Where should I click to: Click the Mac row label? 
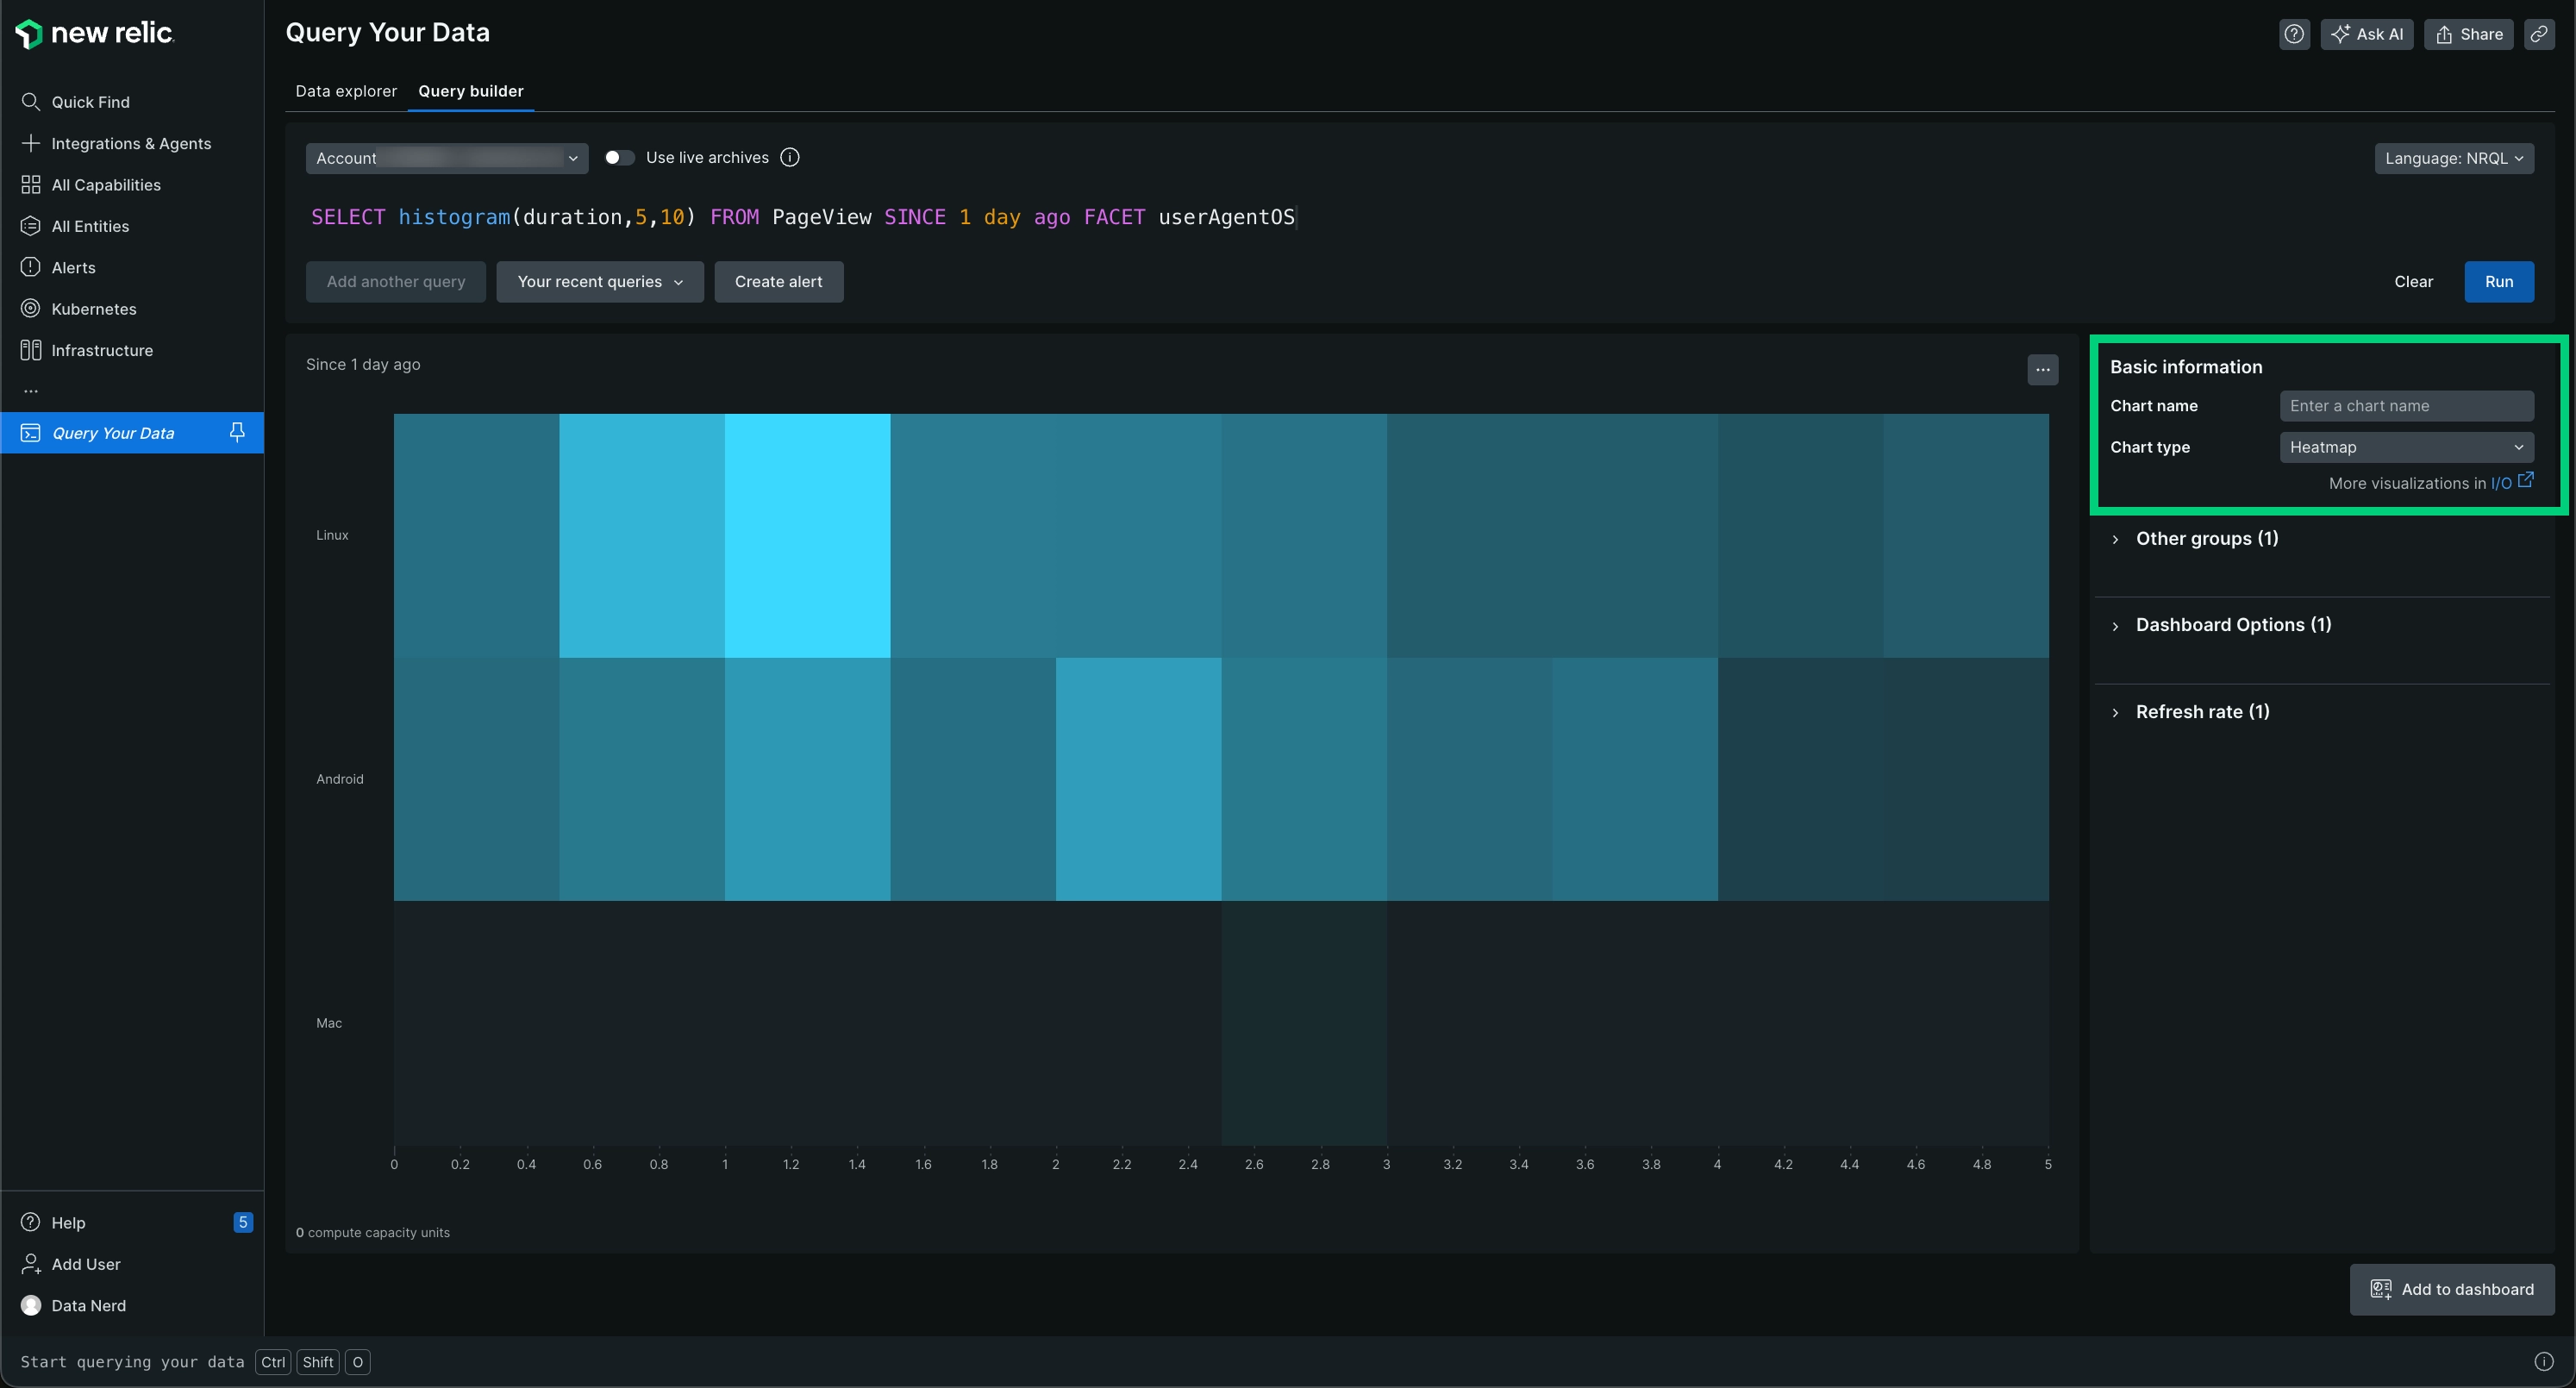tap(329, 1023)
